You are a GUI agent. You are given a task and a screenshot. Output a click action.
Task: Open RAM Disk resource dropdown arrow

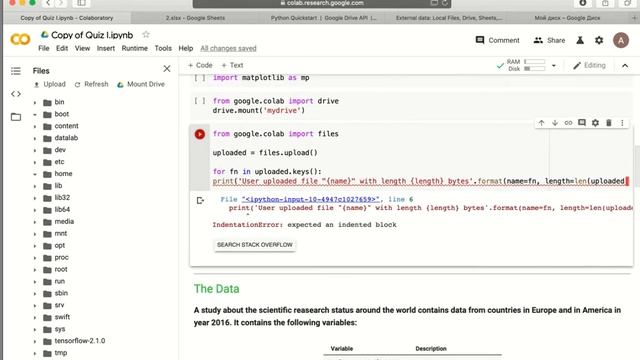coord(553,66)
